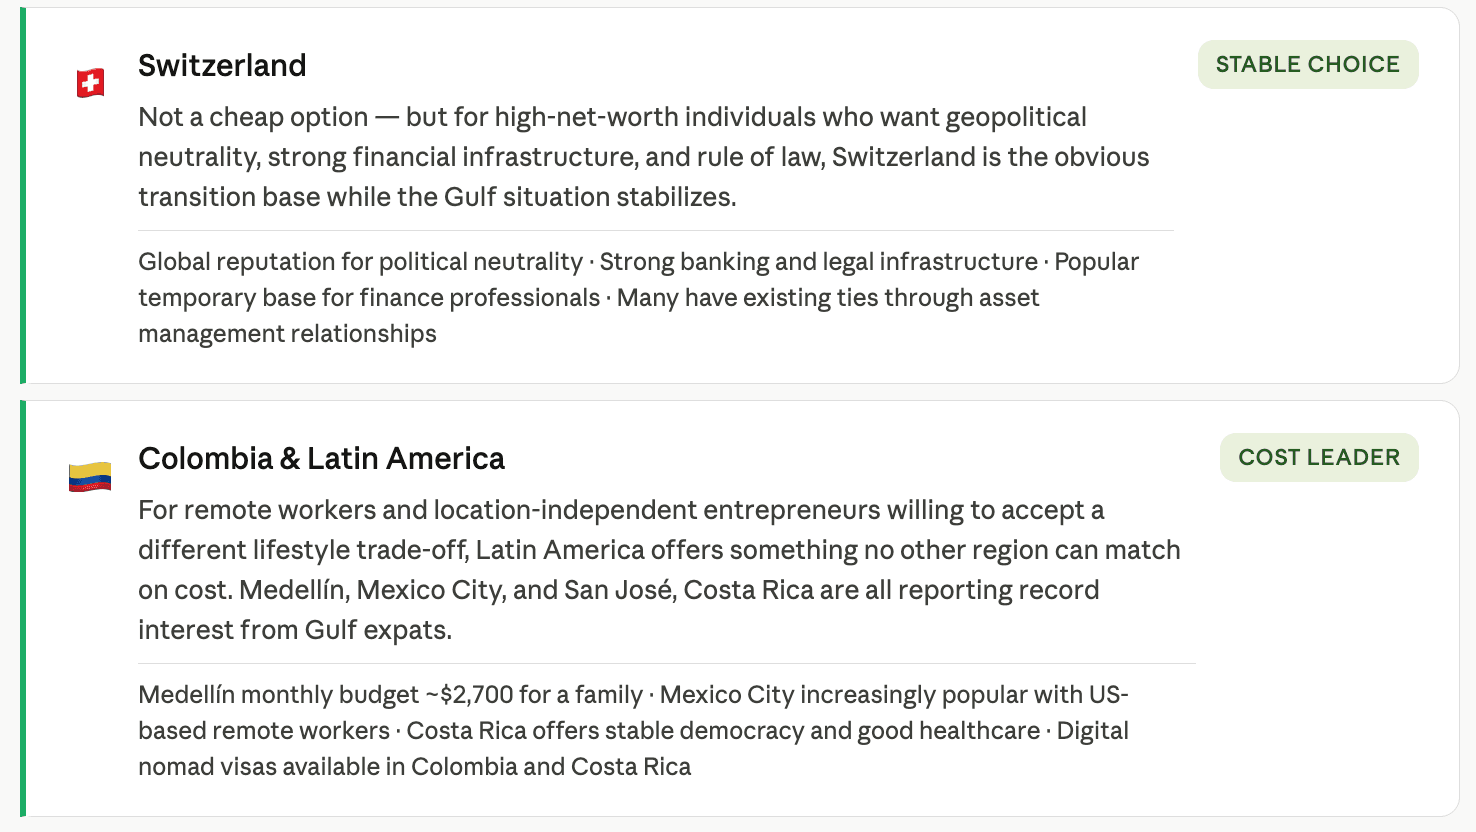Click the green left border of Switzerland card

23,196
